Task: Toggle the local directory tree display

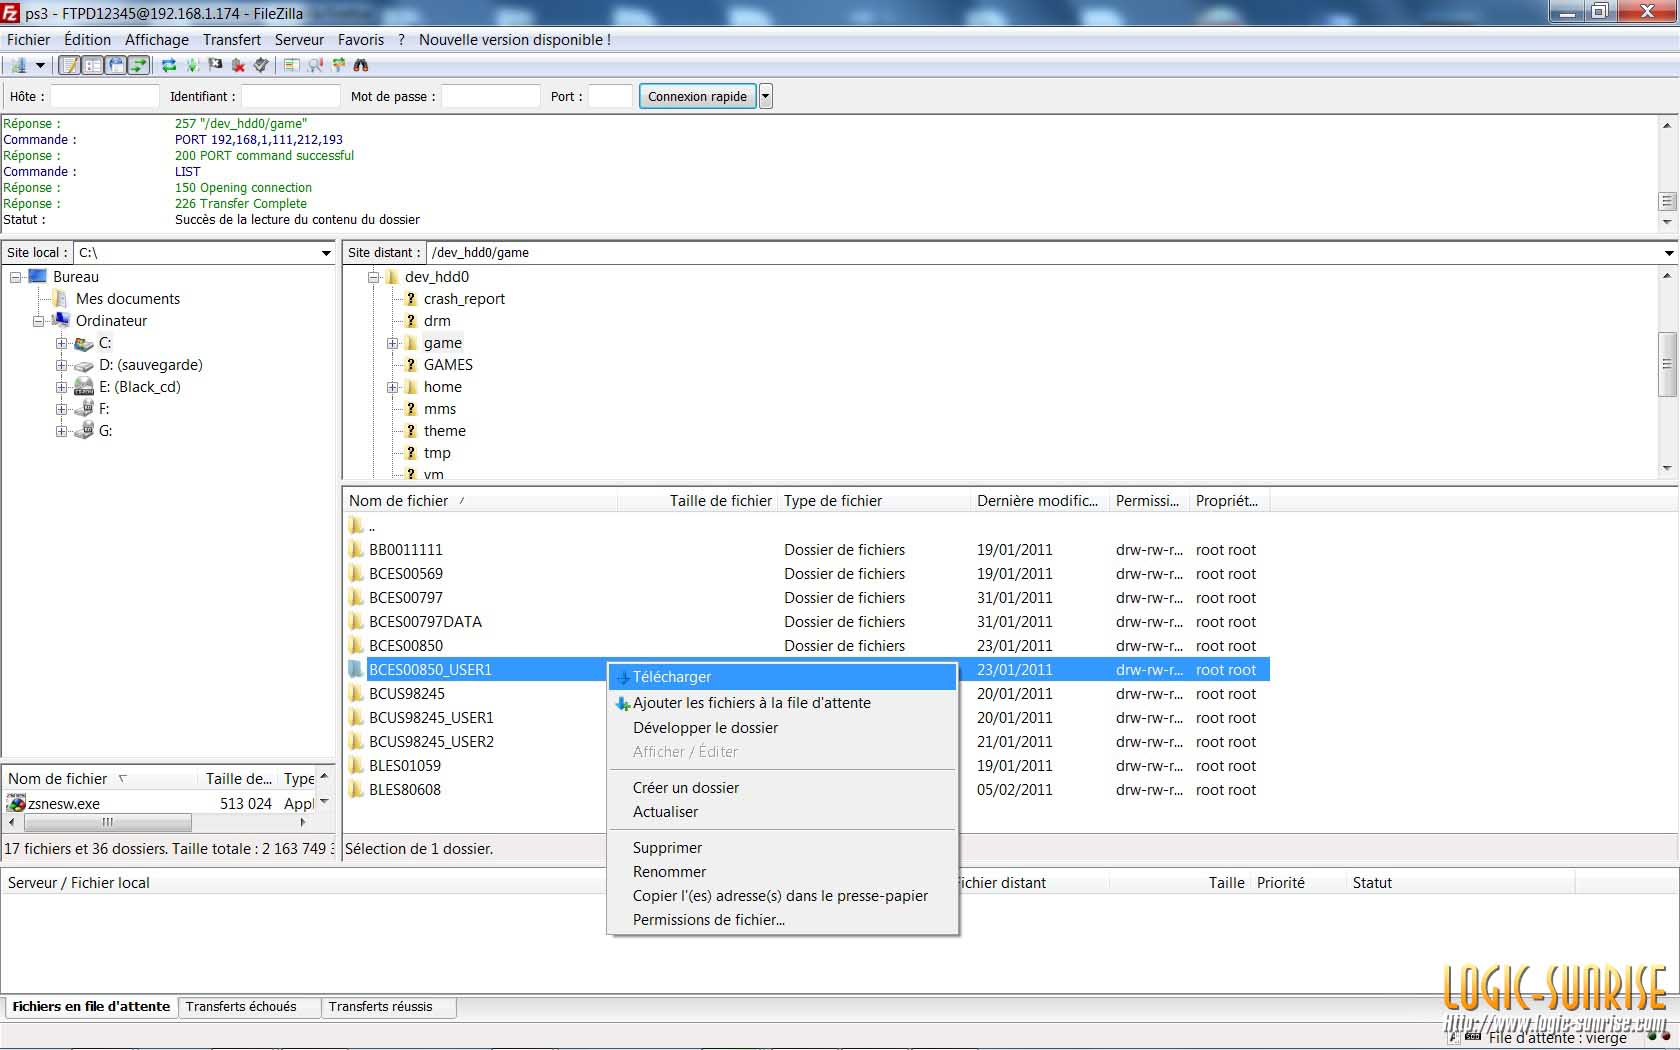Action: [x=92, y=66]
